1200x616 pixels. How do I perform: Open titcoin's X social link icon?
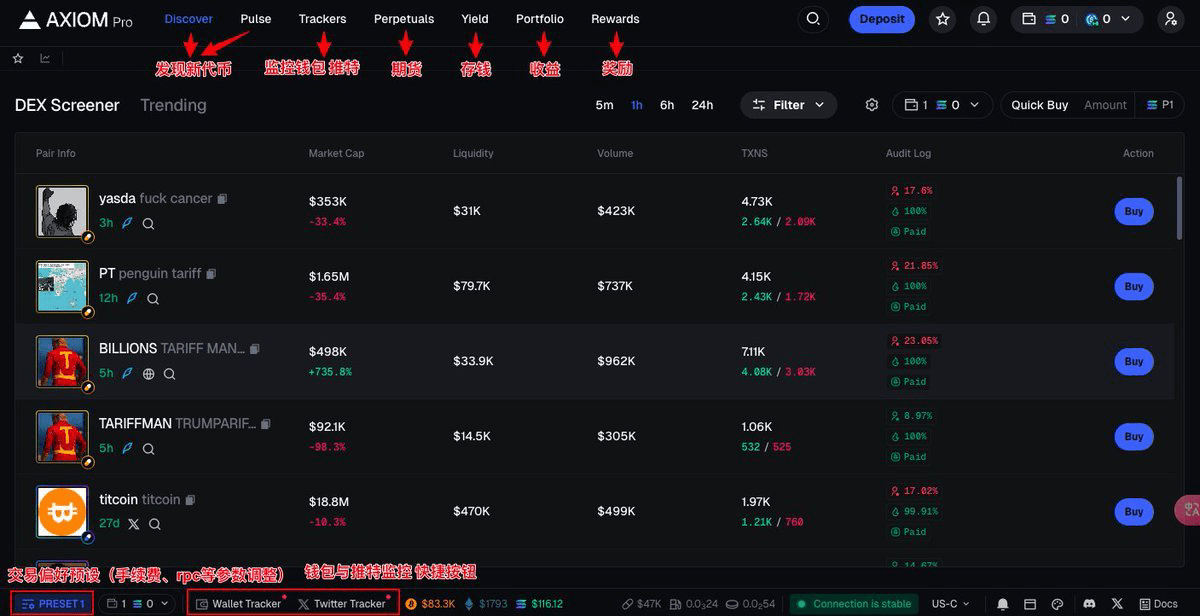pos(134,524)
